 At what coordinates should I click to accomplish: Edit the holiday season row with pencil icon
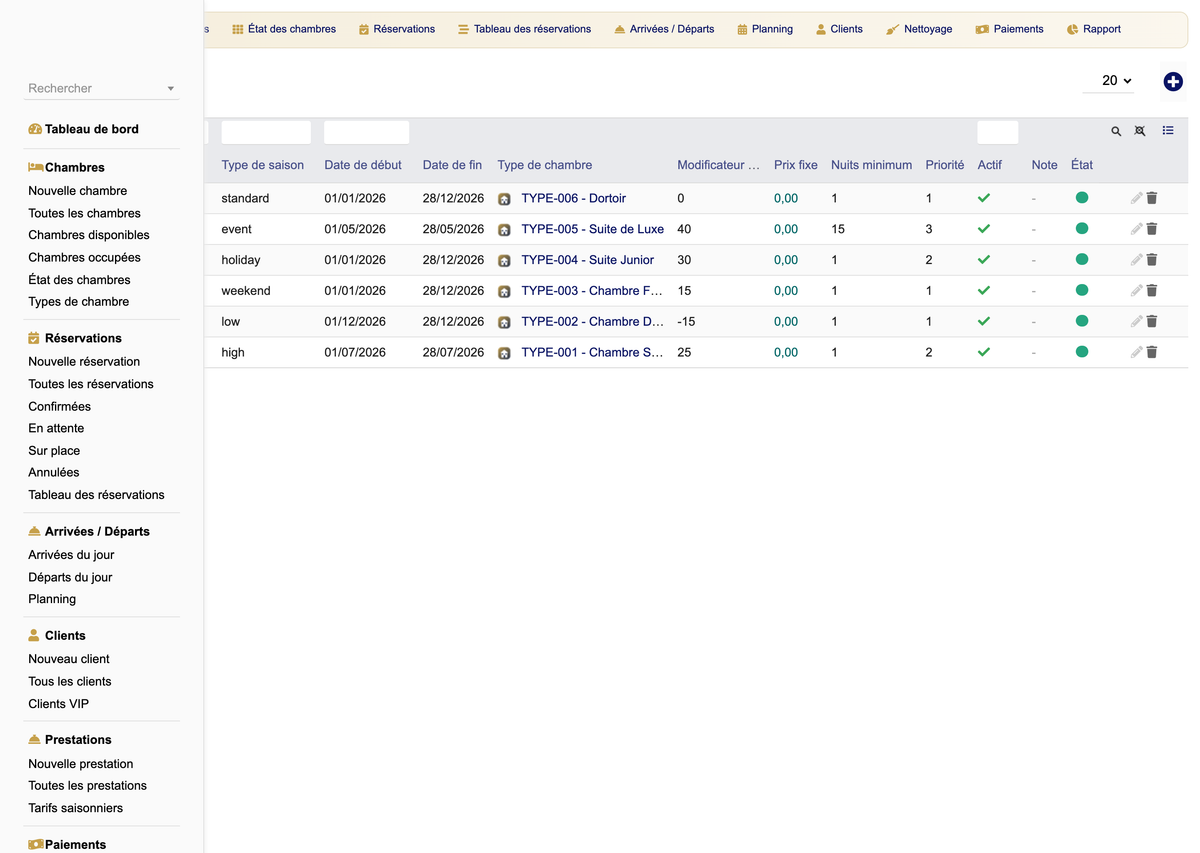[x=1136, y=260]
